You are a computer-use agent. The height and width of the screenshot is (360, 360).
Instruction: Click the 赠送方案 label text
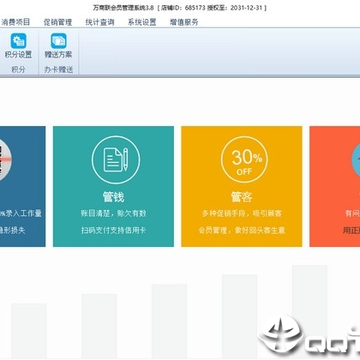point(59,55)
